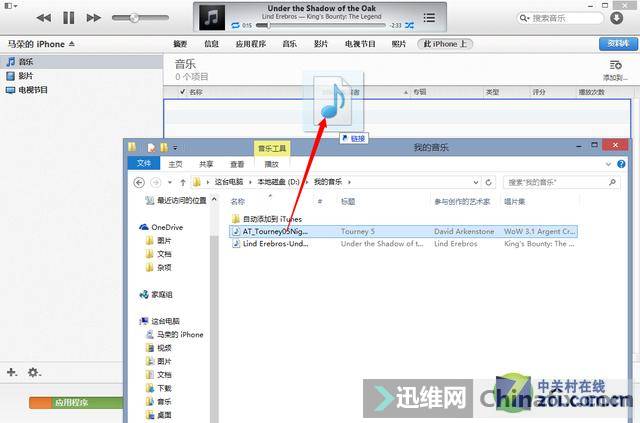Expand the Explorer ribbon chevron
Image resolution: width=640 pixels, height=423 pixels.
[608, 164]
